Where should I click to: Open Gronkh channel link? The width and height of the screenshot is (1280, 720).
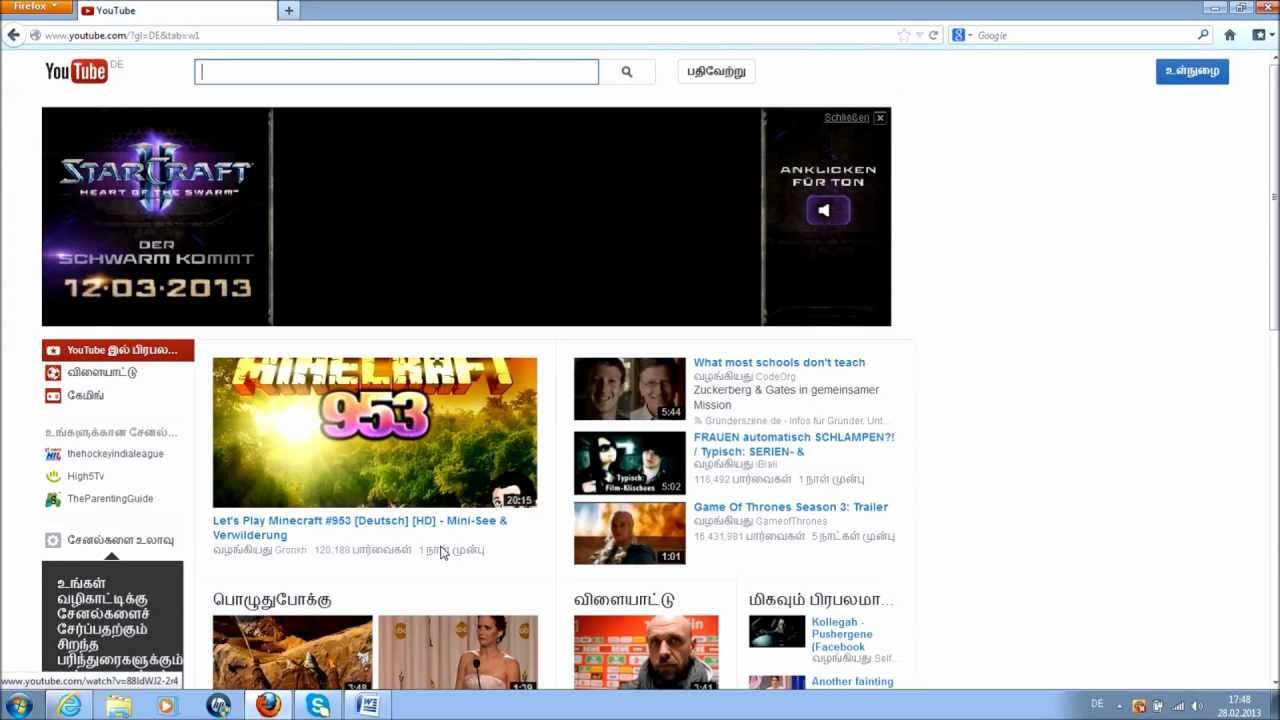pos(291,550)
